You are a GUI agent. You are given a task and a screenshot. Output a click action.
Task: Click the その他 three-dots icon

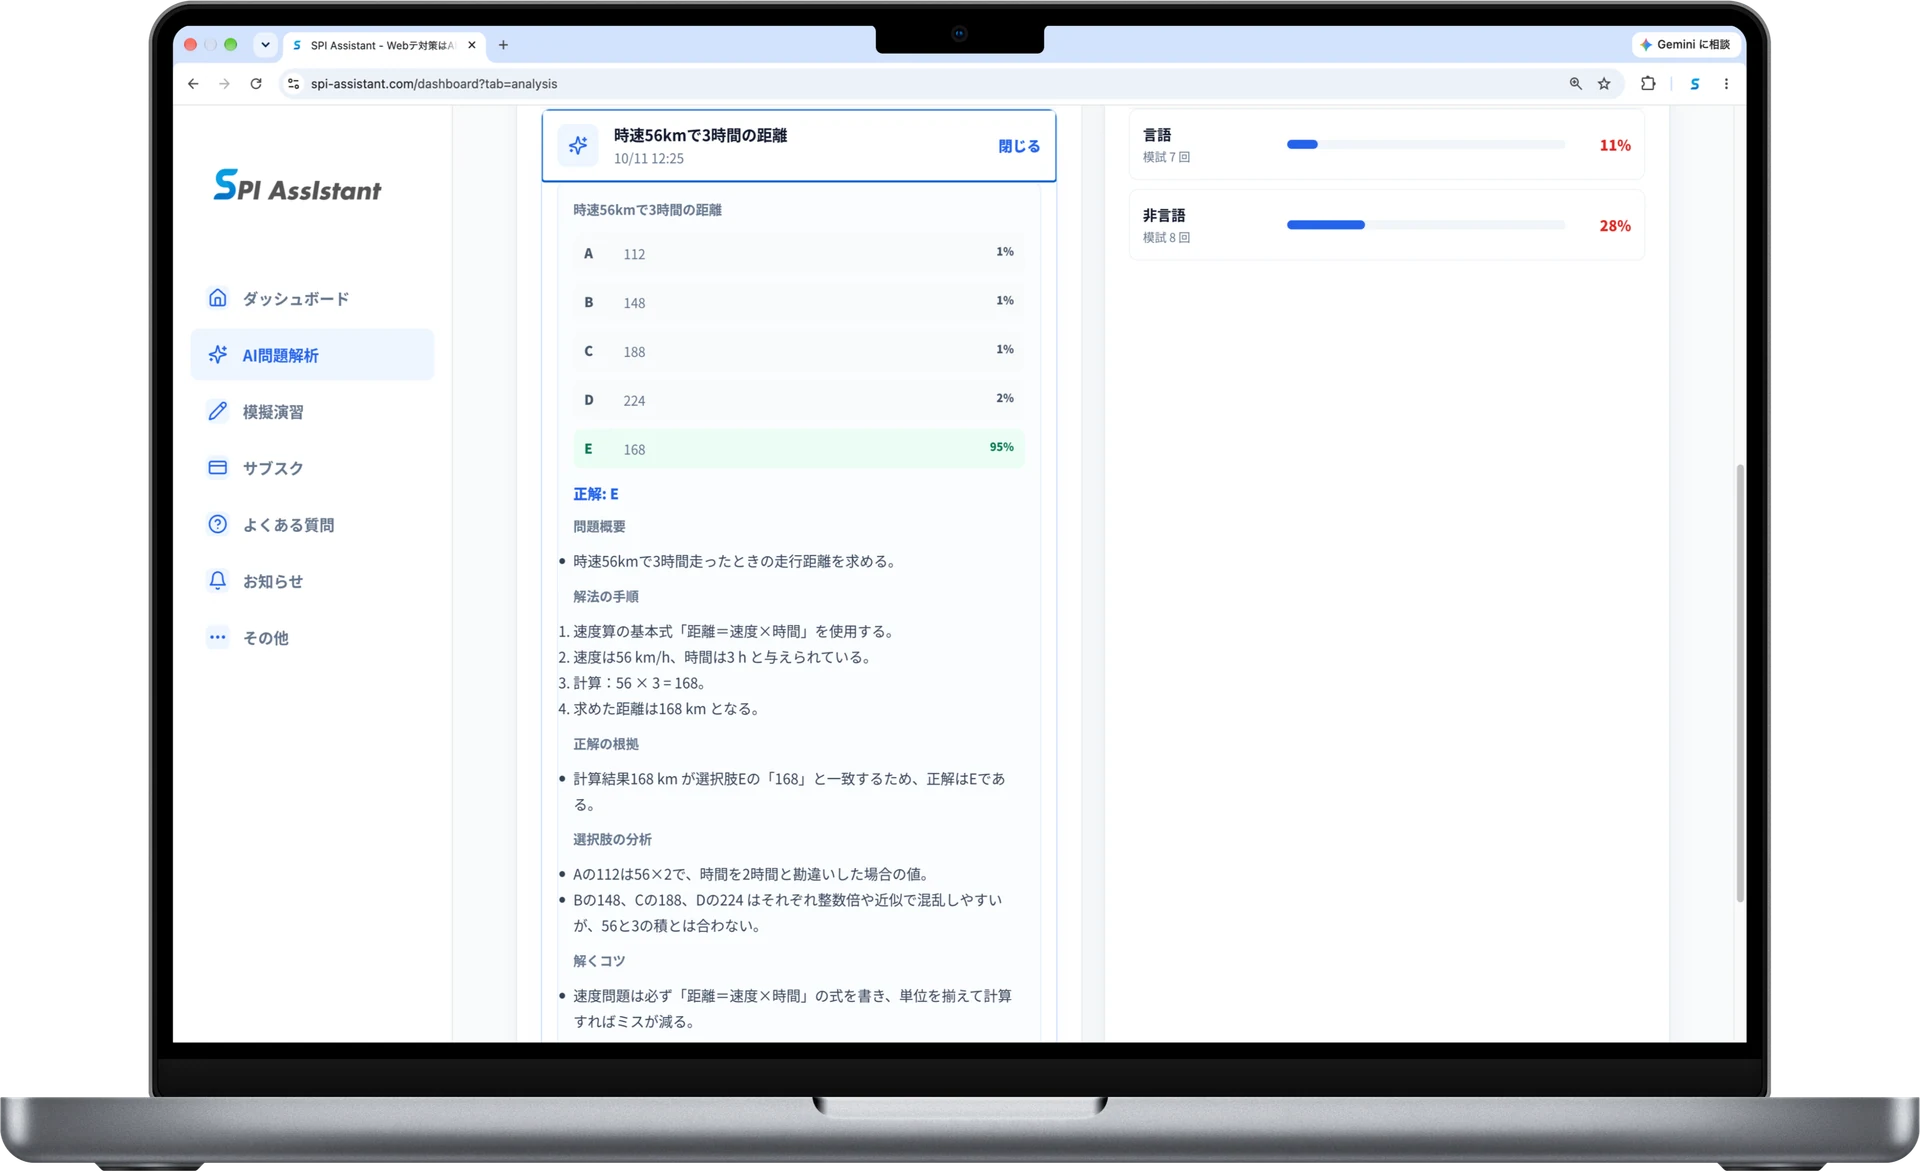click(217, 637)
